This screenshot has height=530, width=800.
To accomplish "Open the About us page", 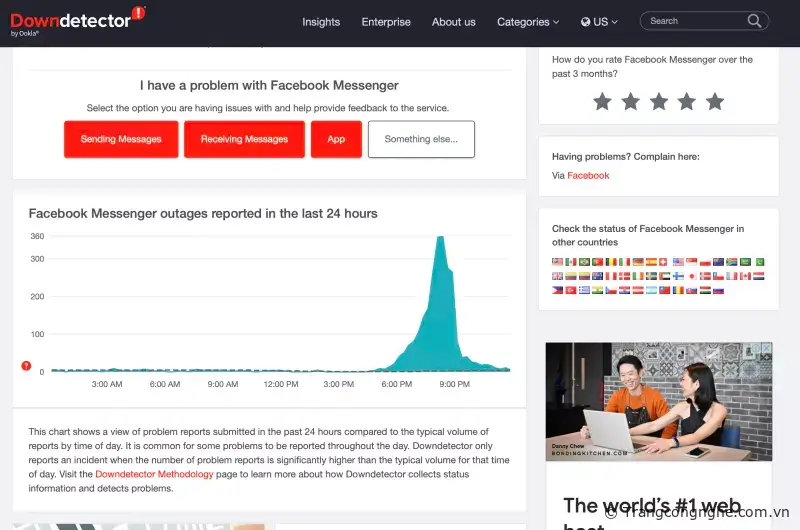I will coord(453,22).
